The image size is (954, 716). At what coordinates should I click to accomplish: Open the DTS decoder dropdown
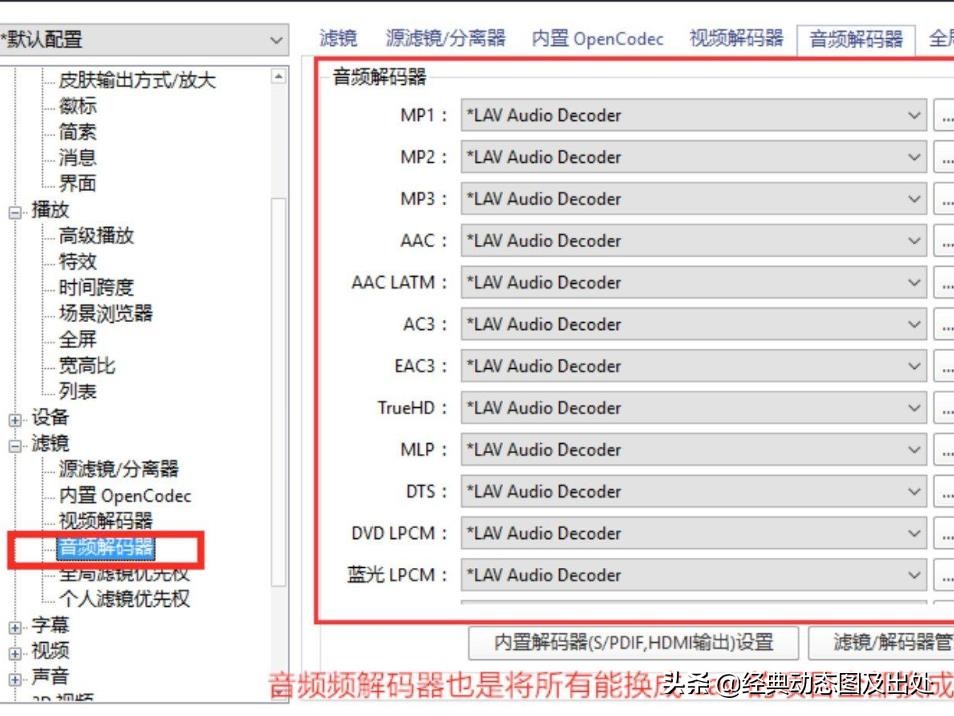[693, 492]
